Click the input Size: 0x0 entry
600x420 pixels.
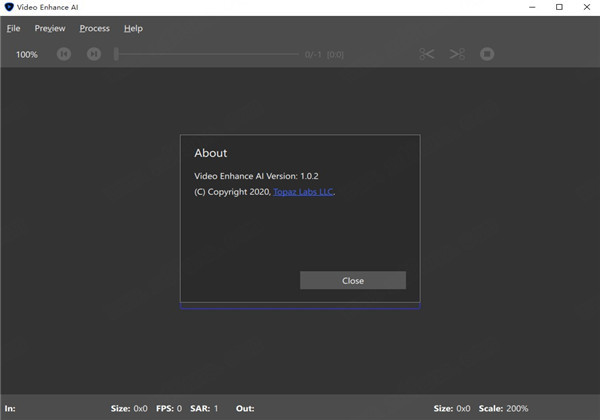click(129, 409)
